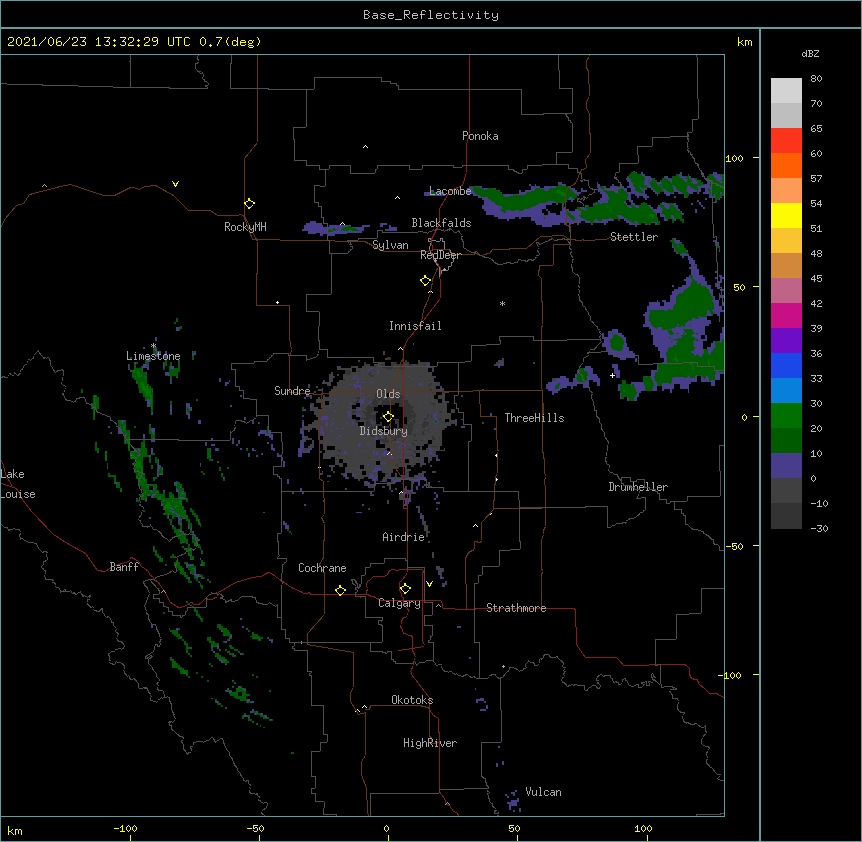Click the Didsbury label

pos(384,431)
